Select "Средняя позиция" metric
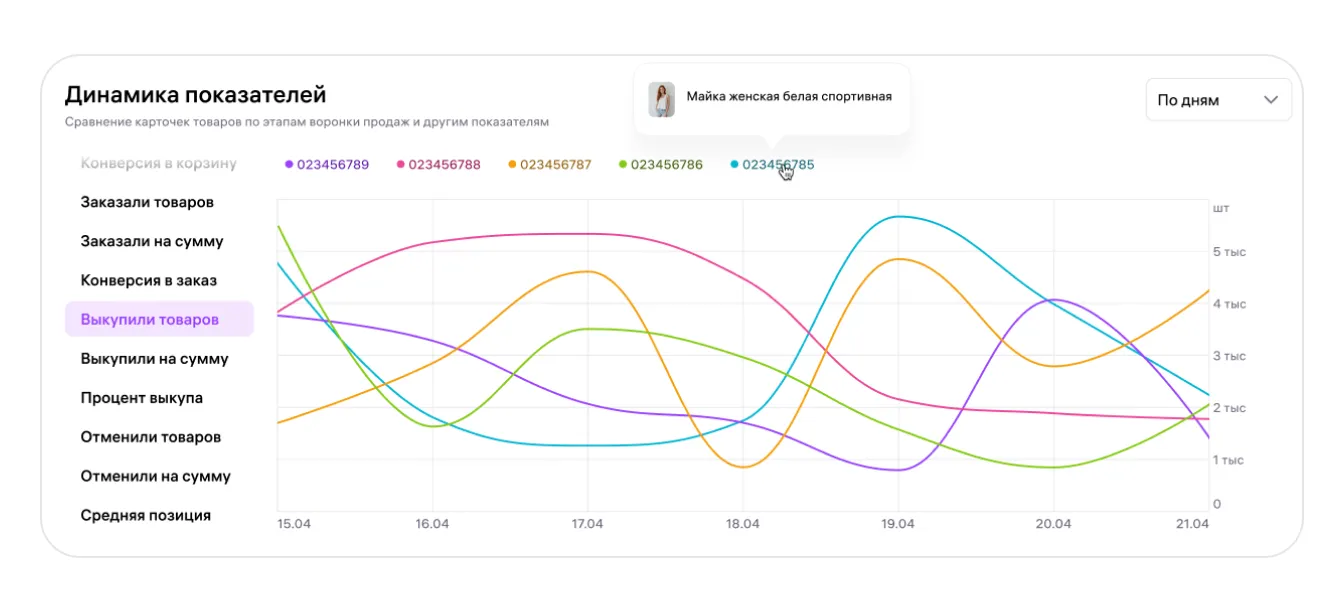Image resolution: width=1344 pixels, height=612 pixels. pos(146,515)
